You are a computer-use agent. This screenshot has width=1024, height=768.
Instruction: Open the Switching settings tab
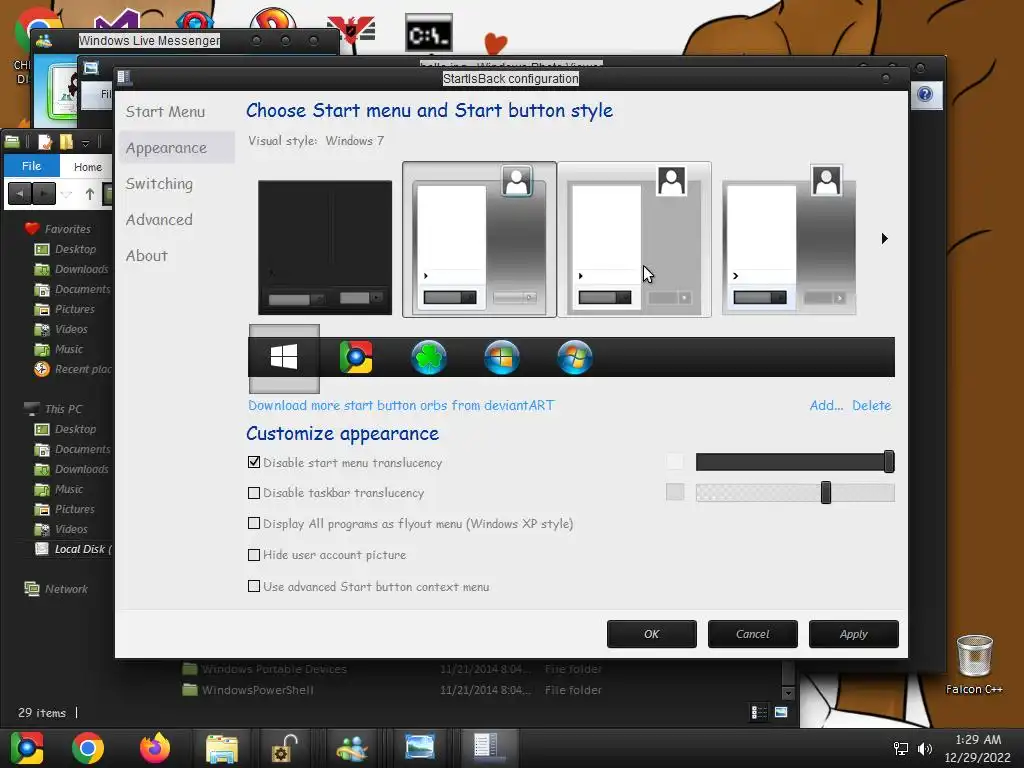[x=159, y=184]
